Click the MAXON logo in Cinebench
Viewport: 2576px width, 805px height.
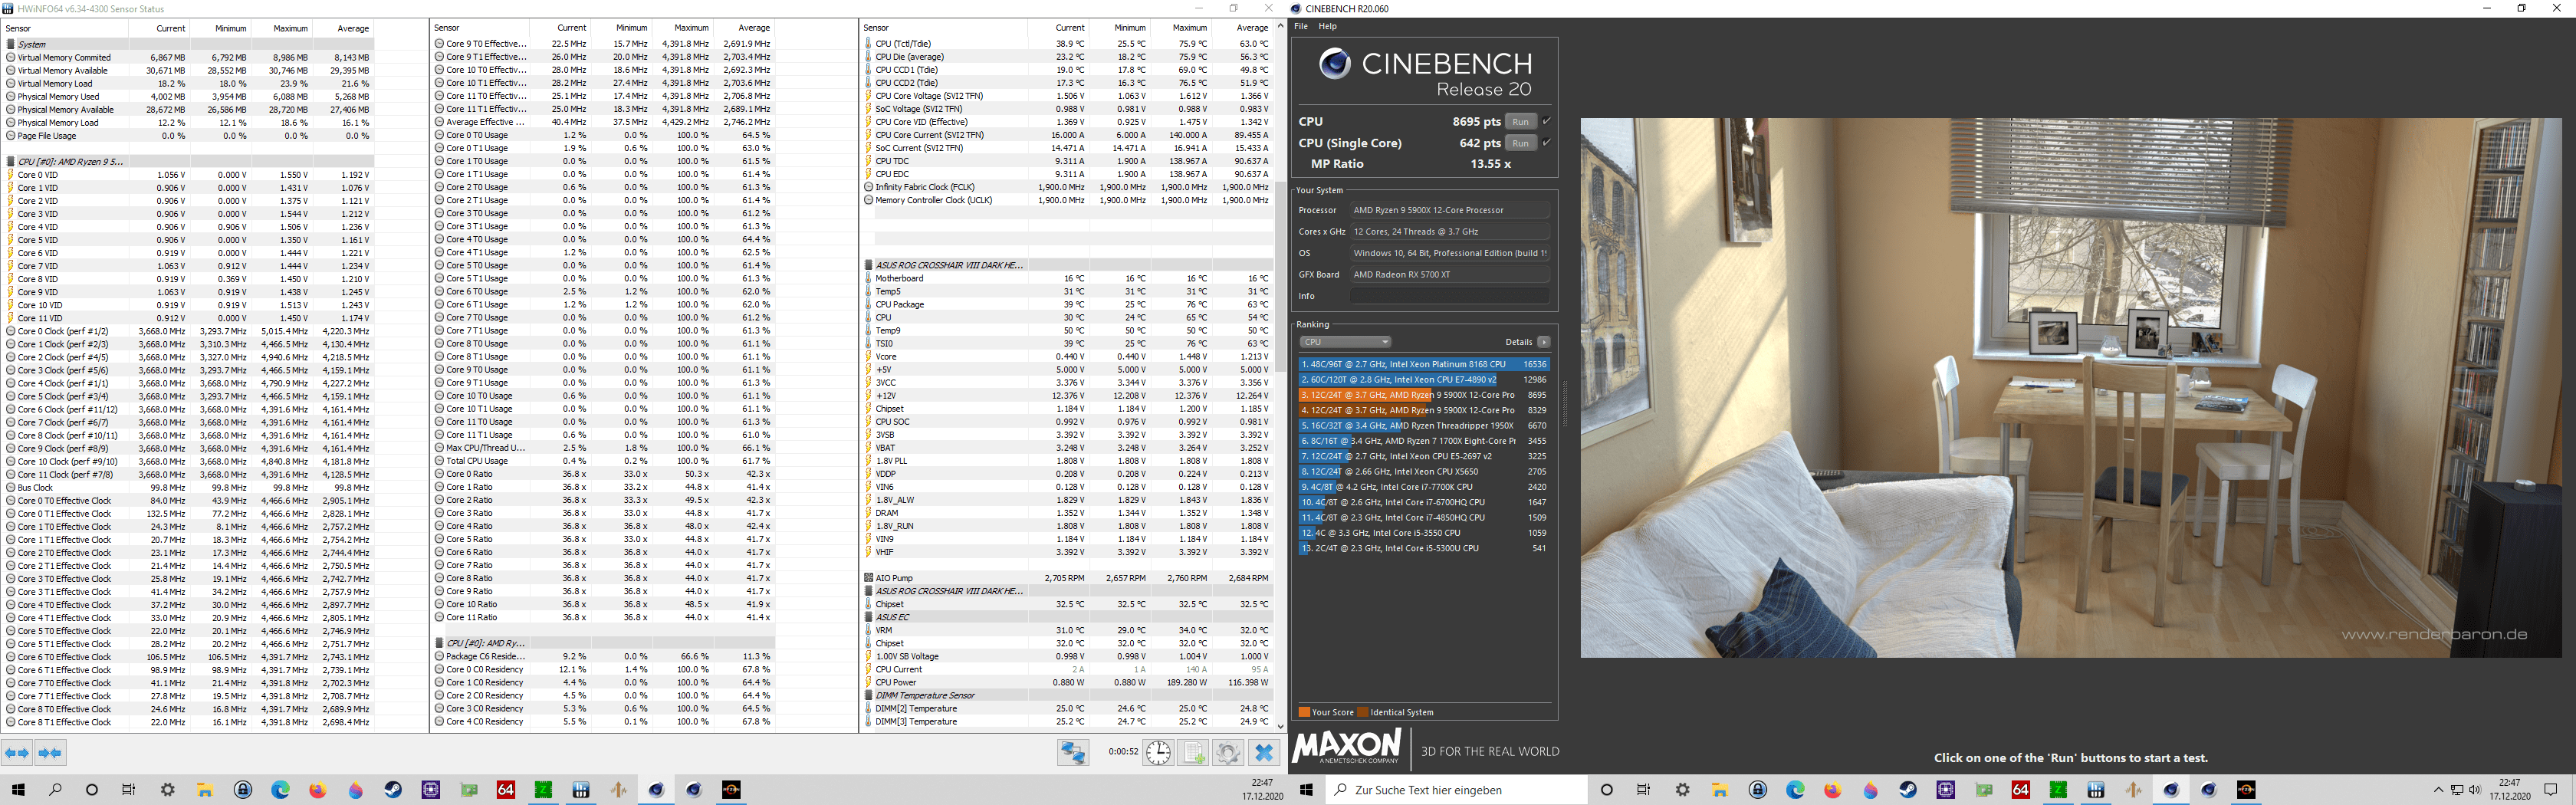1346,747
